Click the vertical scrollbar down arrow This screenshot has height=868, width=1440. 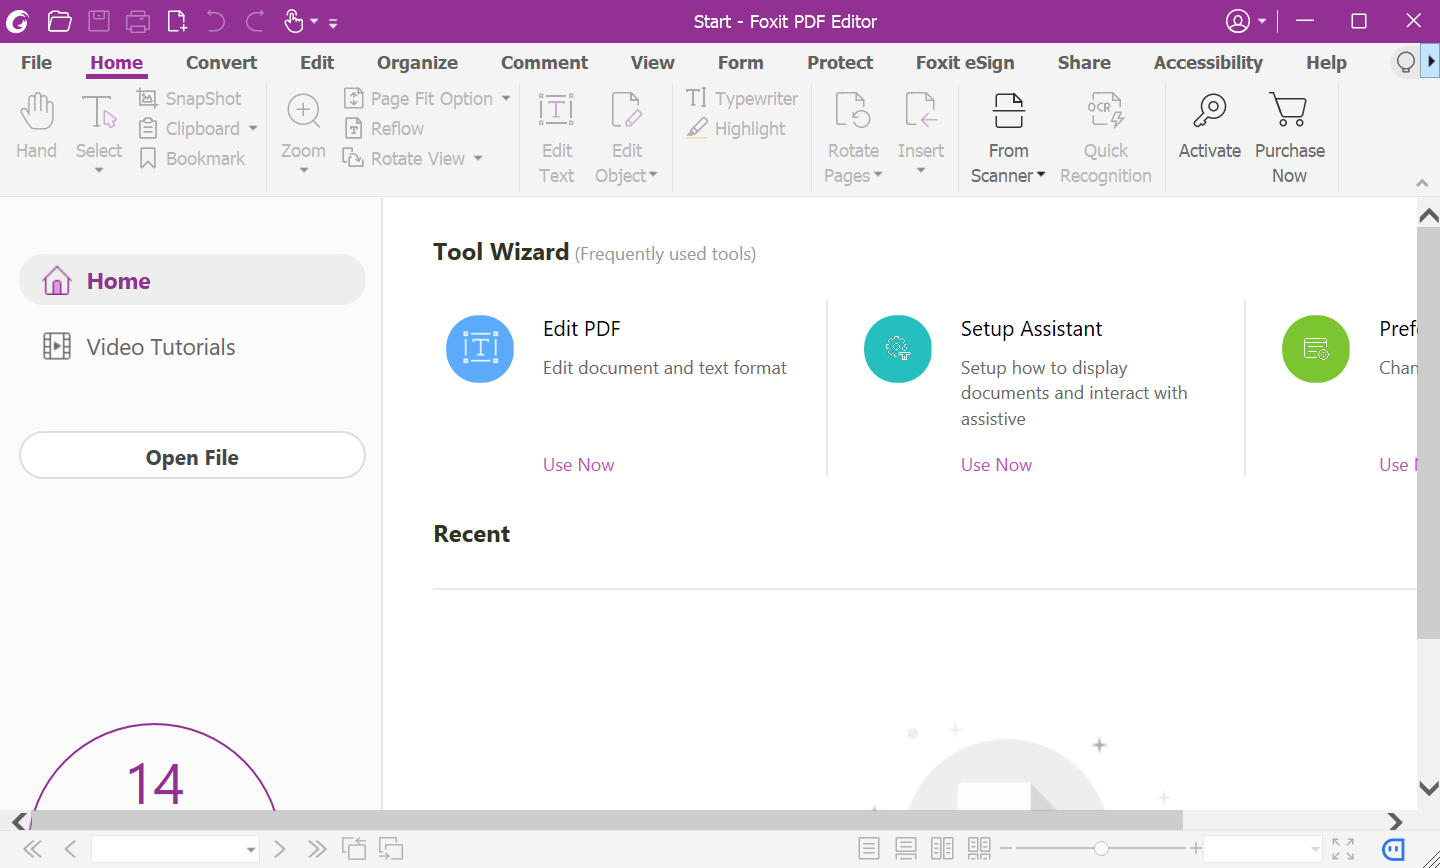coord(1429,789)
